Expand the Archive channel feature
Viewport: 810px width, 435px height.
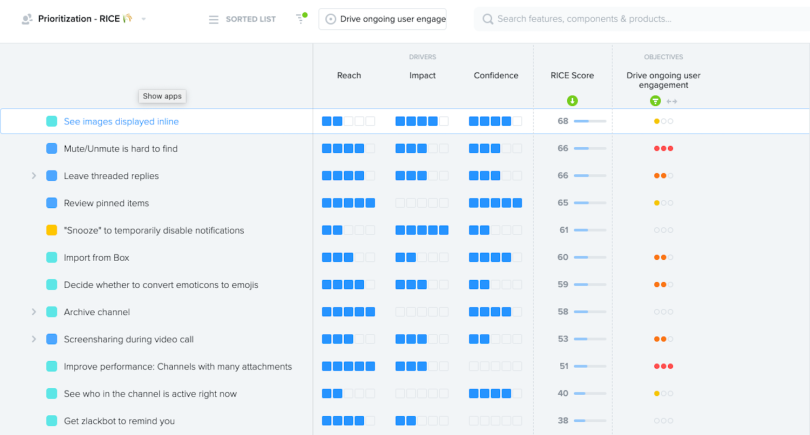34,312
